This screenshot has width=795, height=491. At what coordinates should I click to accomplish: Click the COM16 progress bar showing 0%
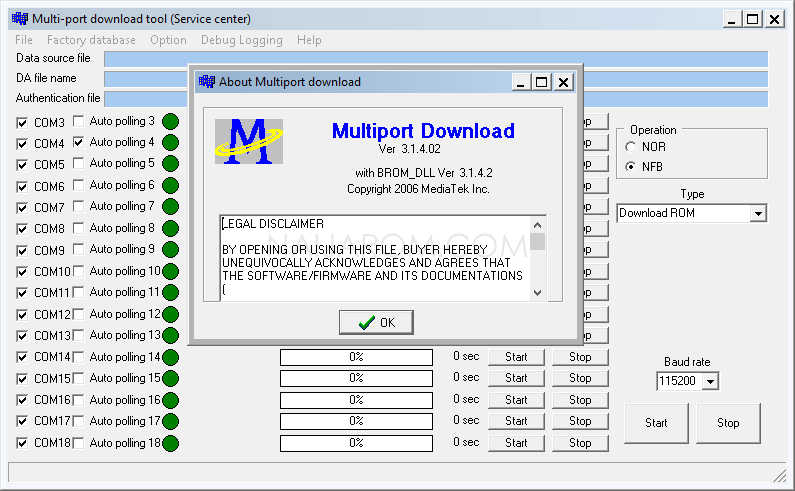point(356,400)
